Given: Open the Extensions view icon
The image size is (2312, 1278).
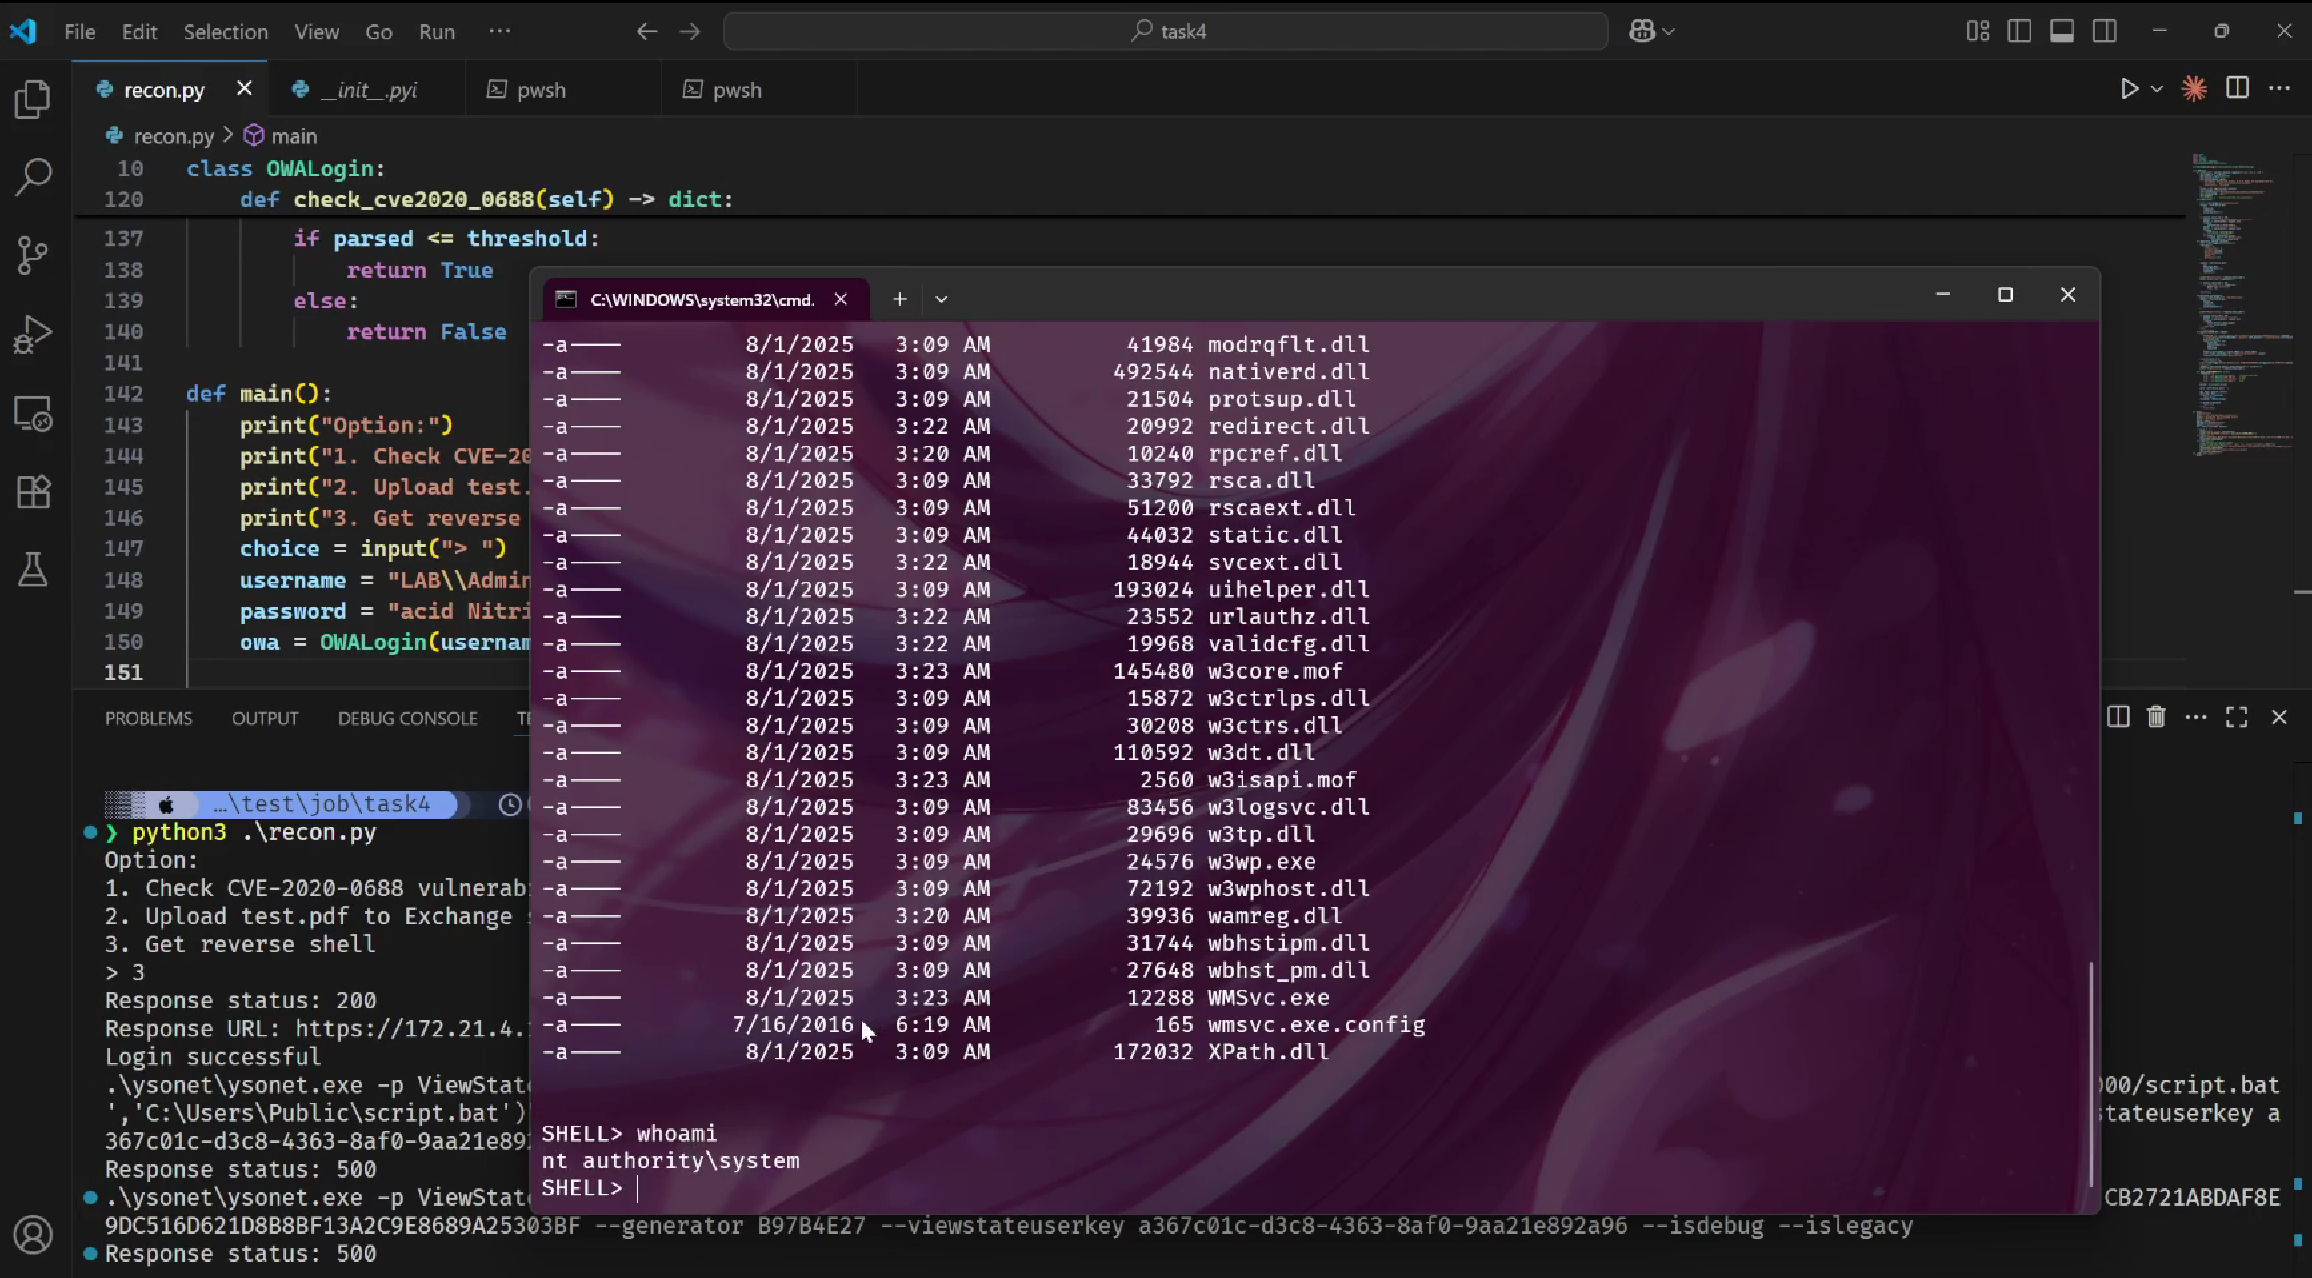Looking at the screenshot, I should tap(33, 491).
